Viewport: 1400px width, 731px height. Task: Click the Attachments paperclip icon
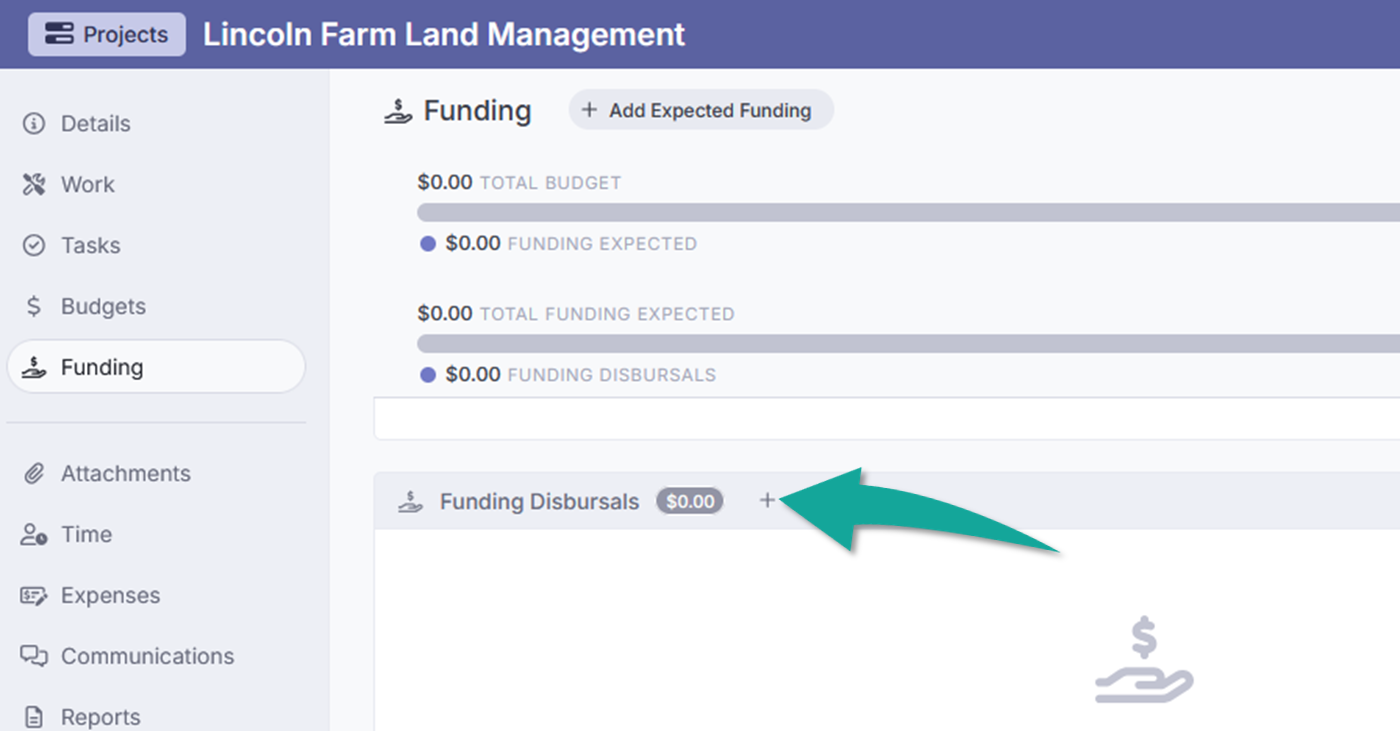pos(34,474)
